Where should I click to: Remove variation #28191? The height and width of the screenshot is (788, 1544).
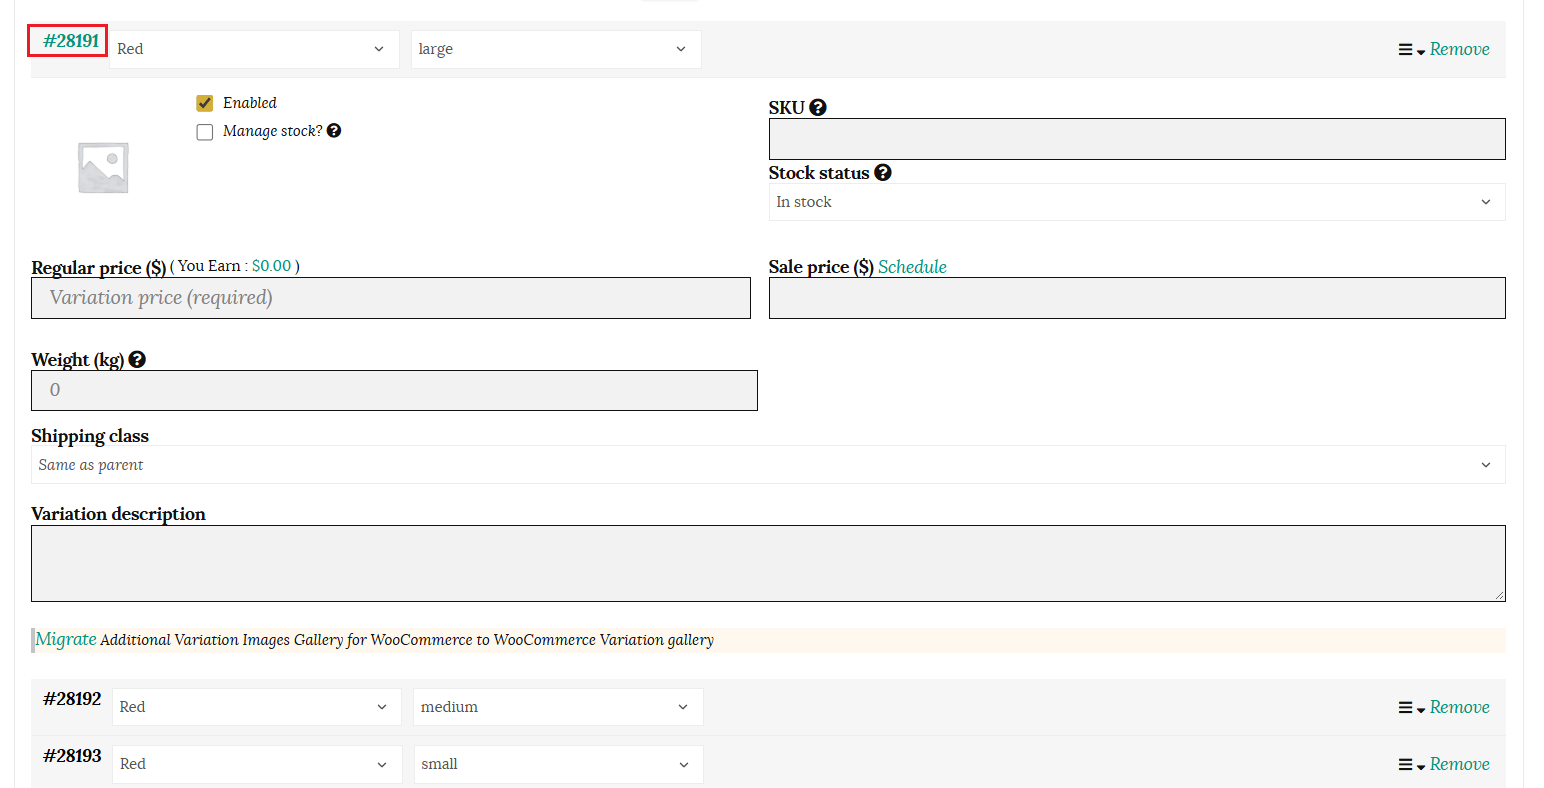(1459, 49)
